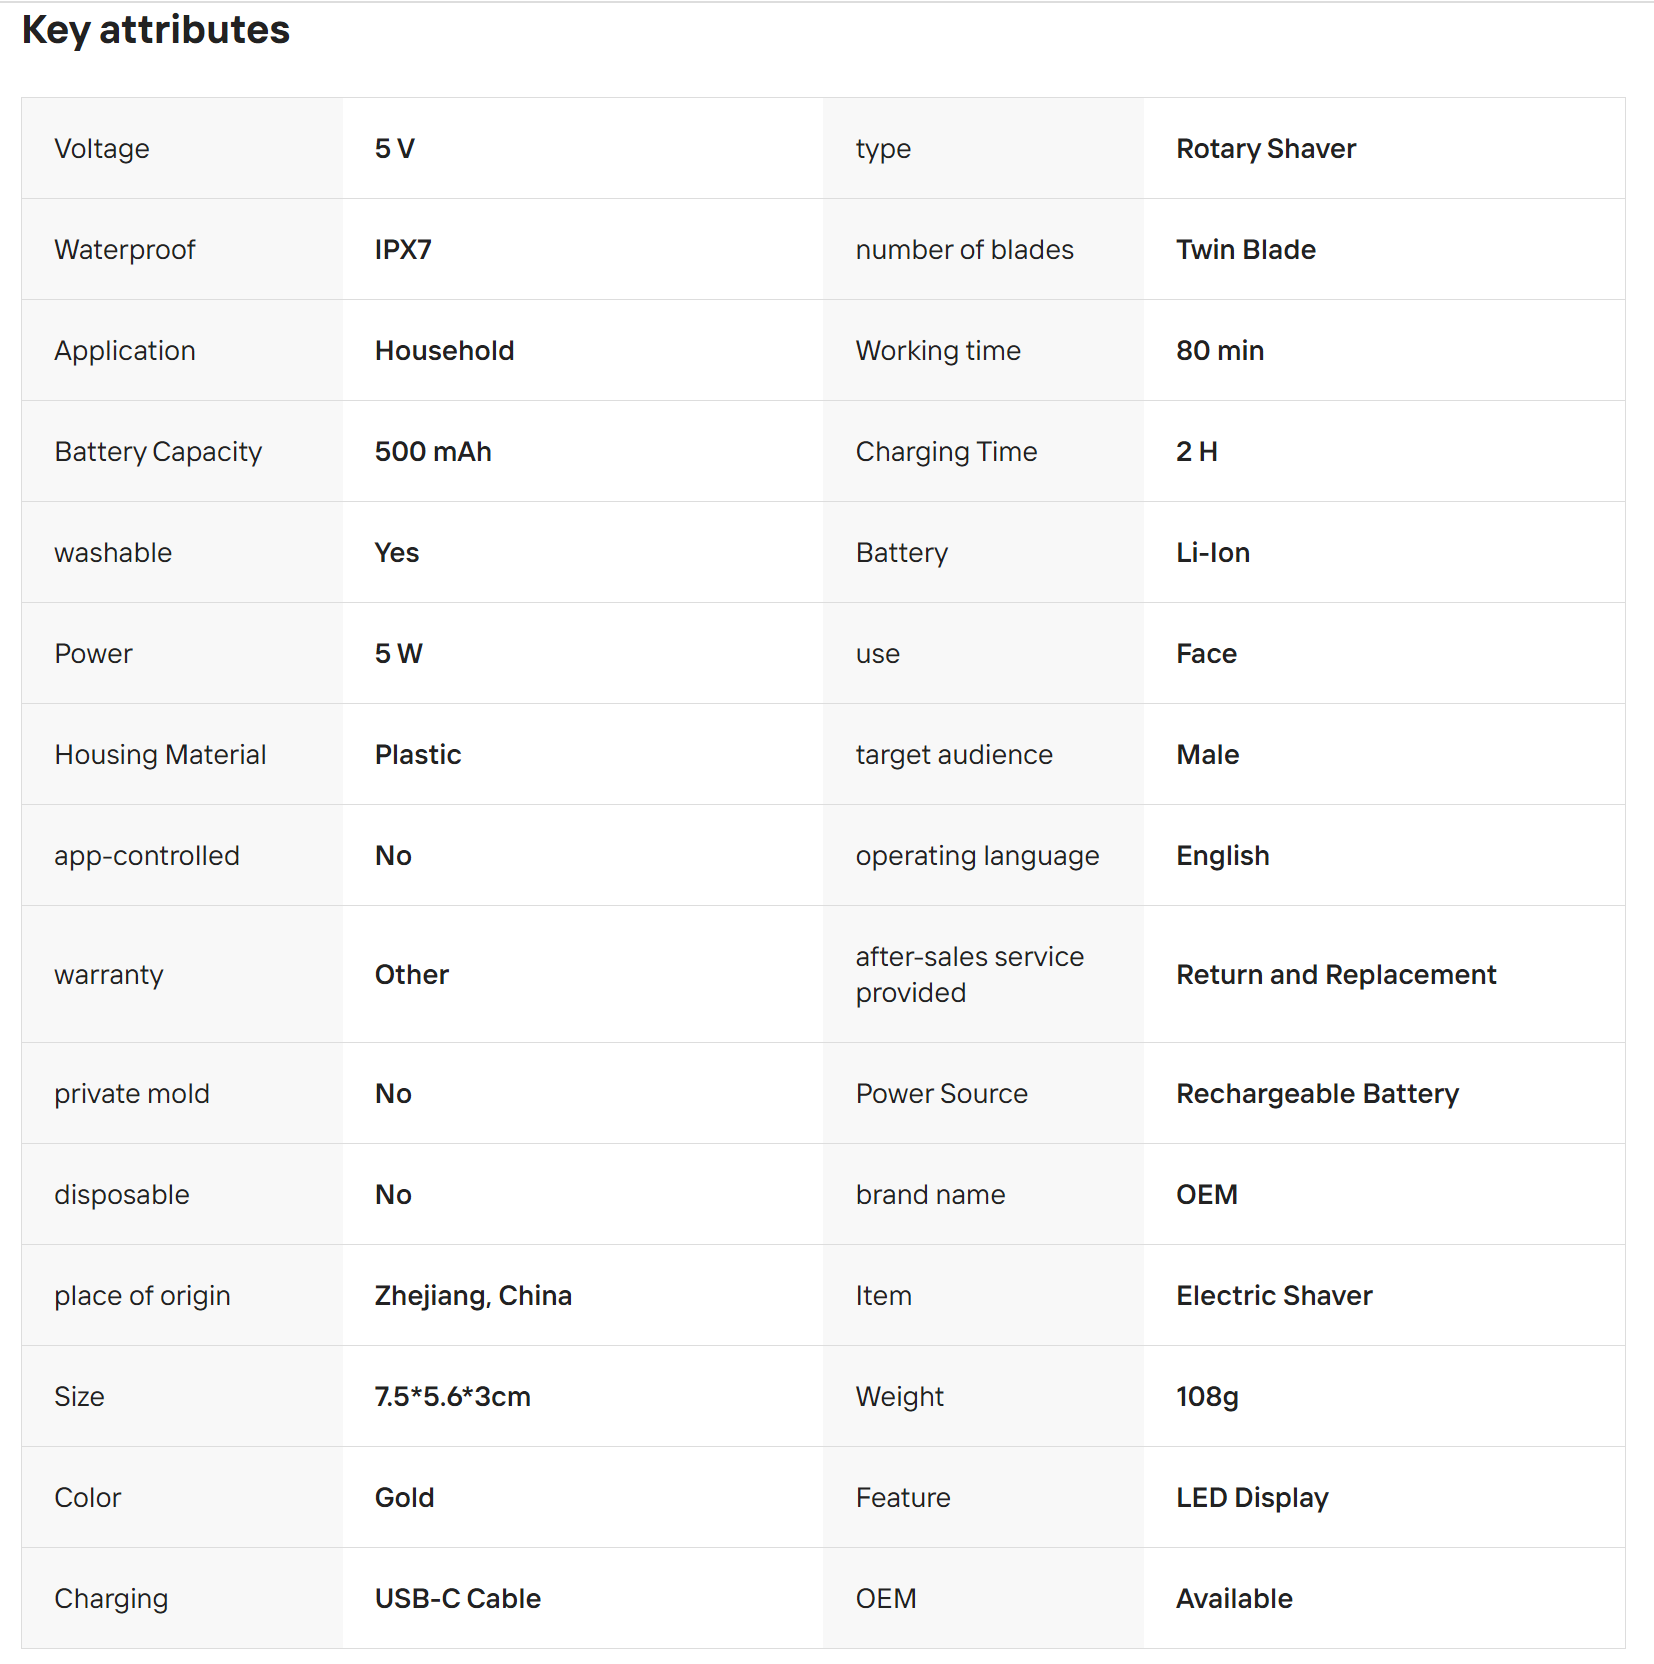Select the LED Display feature value
1654x1664 pixels.
1251,1498
